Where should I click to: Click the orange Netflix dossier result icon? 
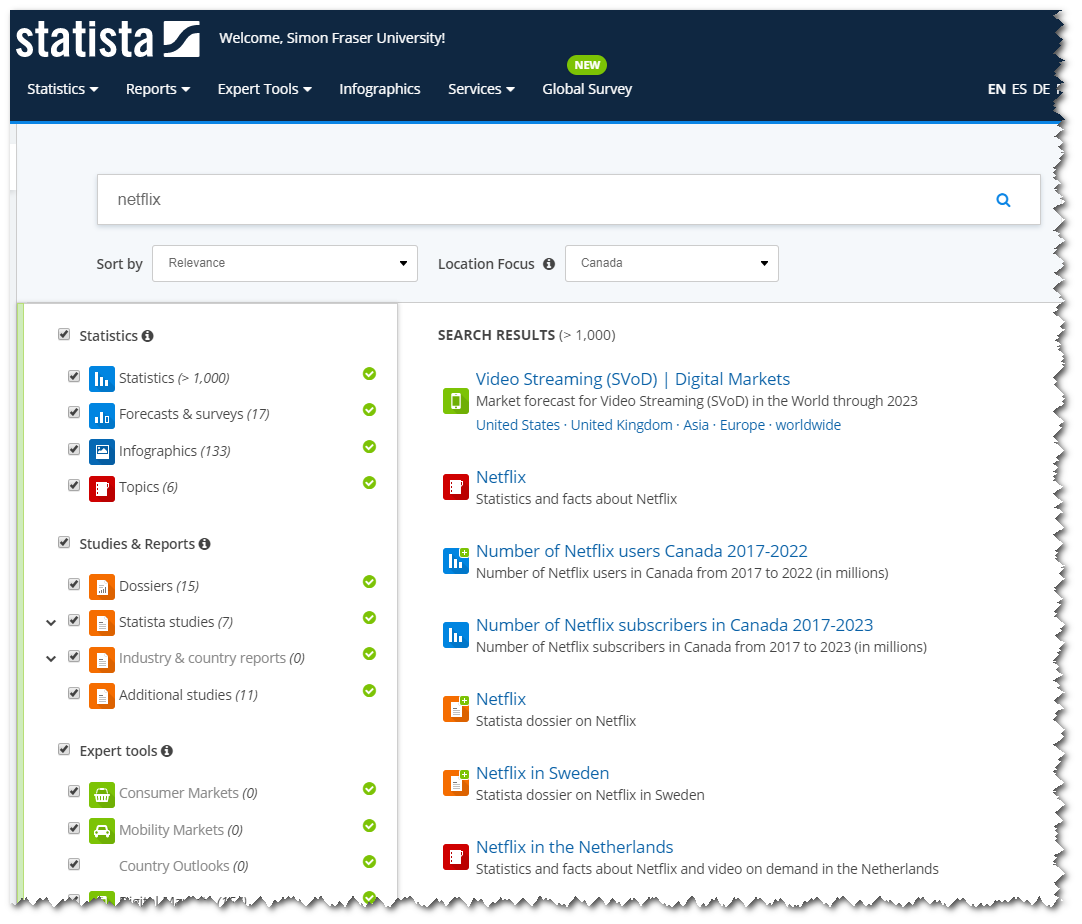(x=455, y=709)
